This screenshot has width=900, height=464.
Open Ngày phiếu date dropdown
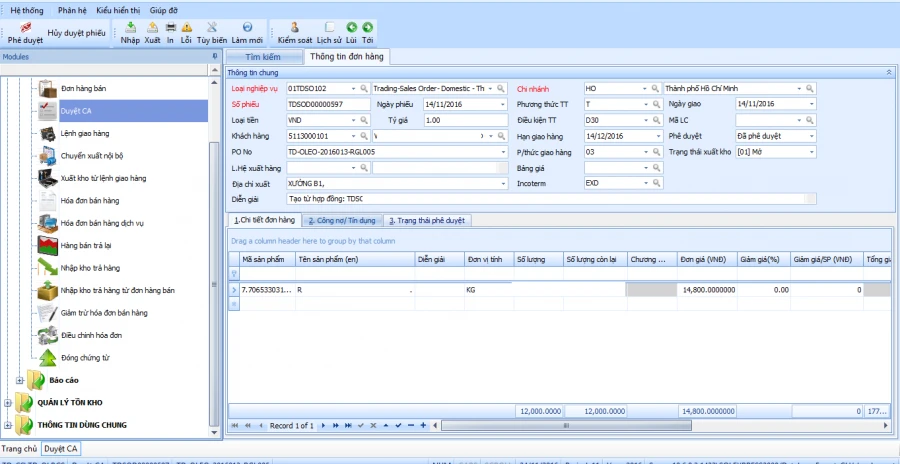(x=503, y=105)
